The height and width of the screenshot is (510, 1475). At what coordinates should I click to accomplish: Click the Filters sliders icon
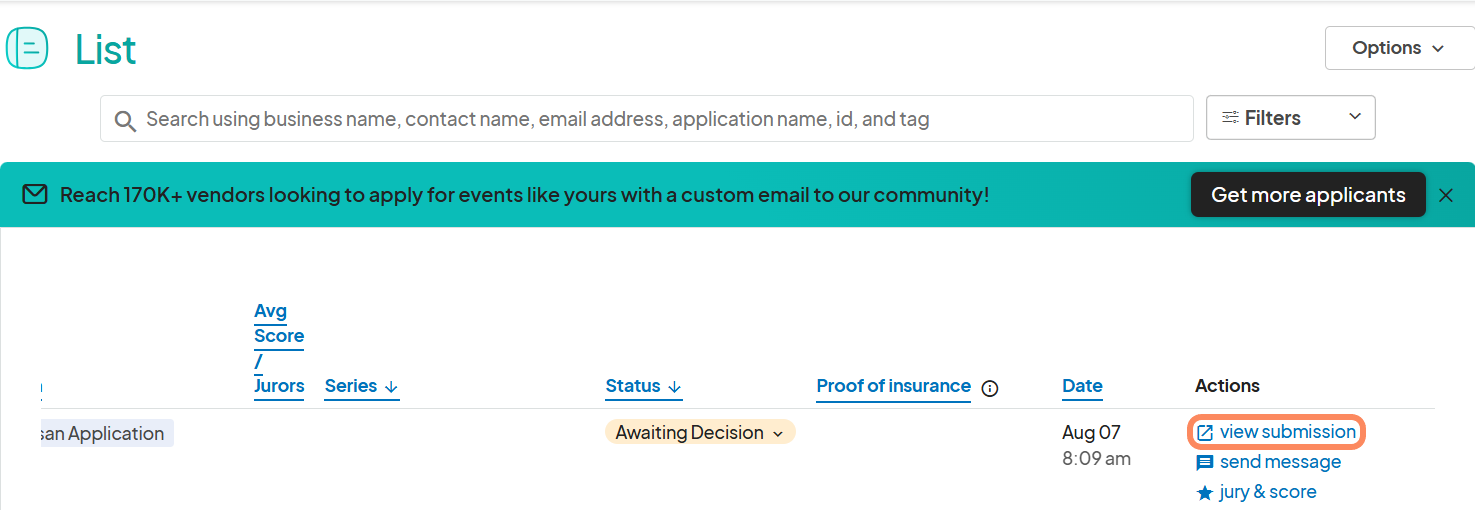click(x=1230, y=118)
